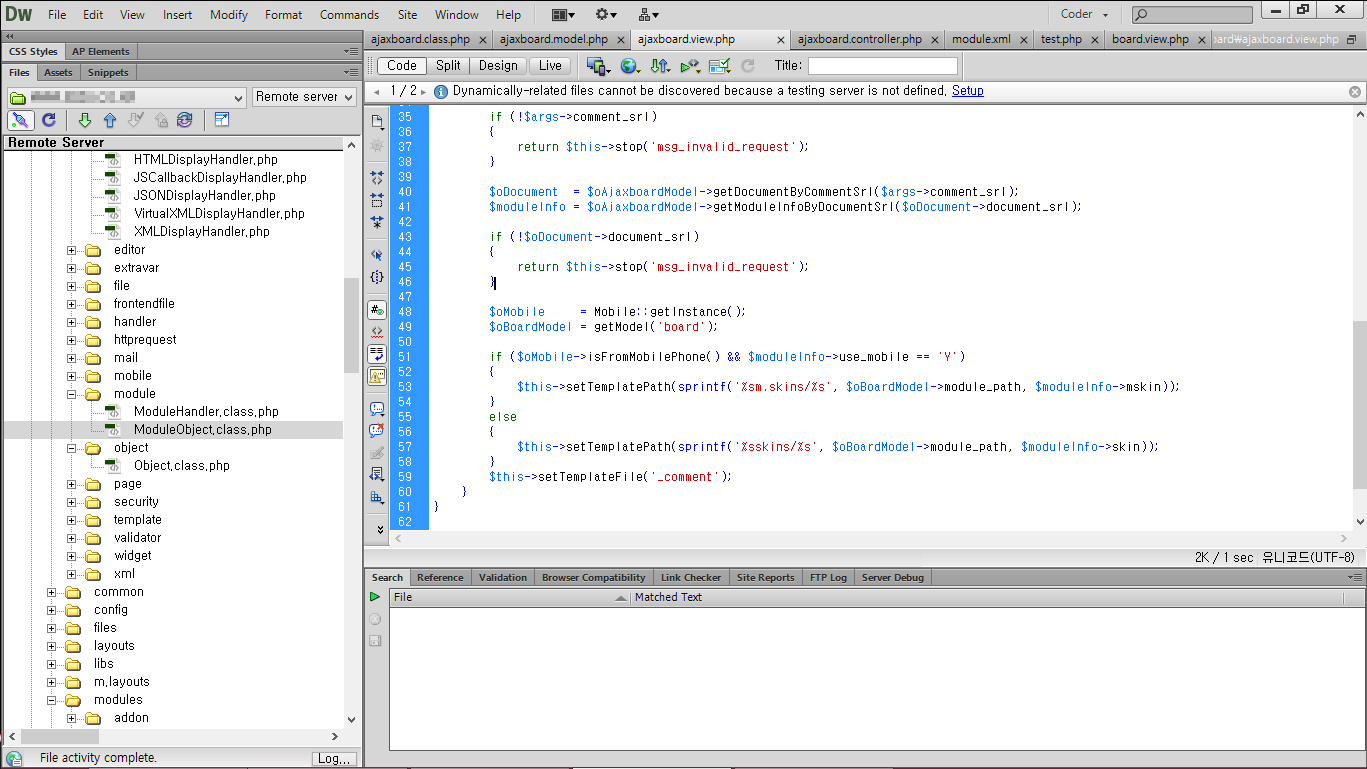The height and width of the screenshot is (769, 1367).
Task: Synchronize with the remote server
Action: coord(184,120)
